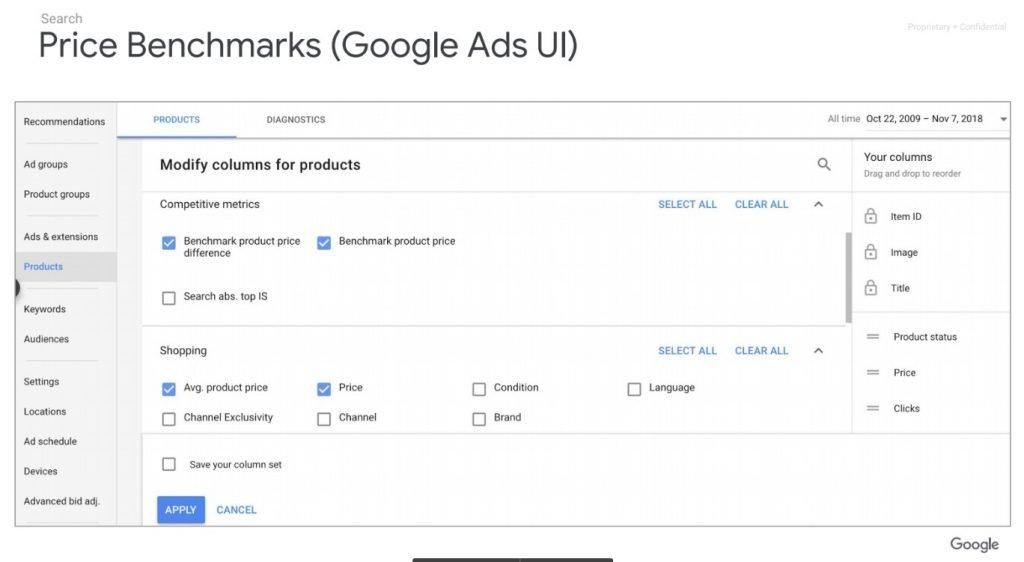Check the Save your column set box
1024x562 pixels.
pyautogui.click(x=169, y=464)
